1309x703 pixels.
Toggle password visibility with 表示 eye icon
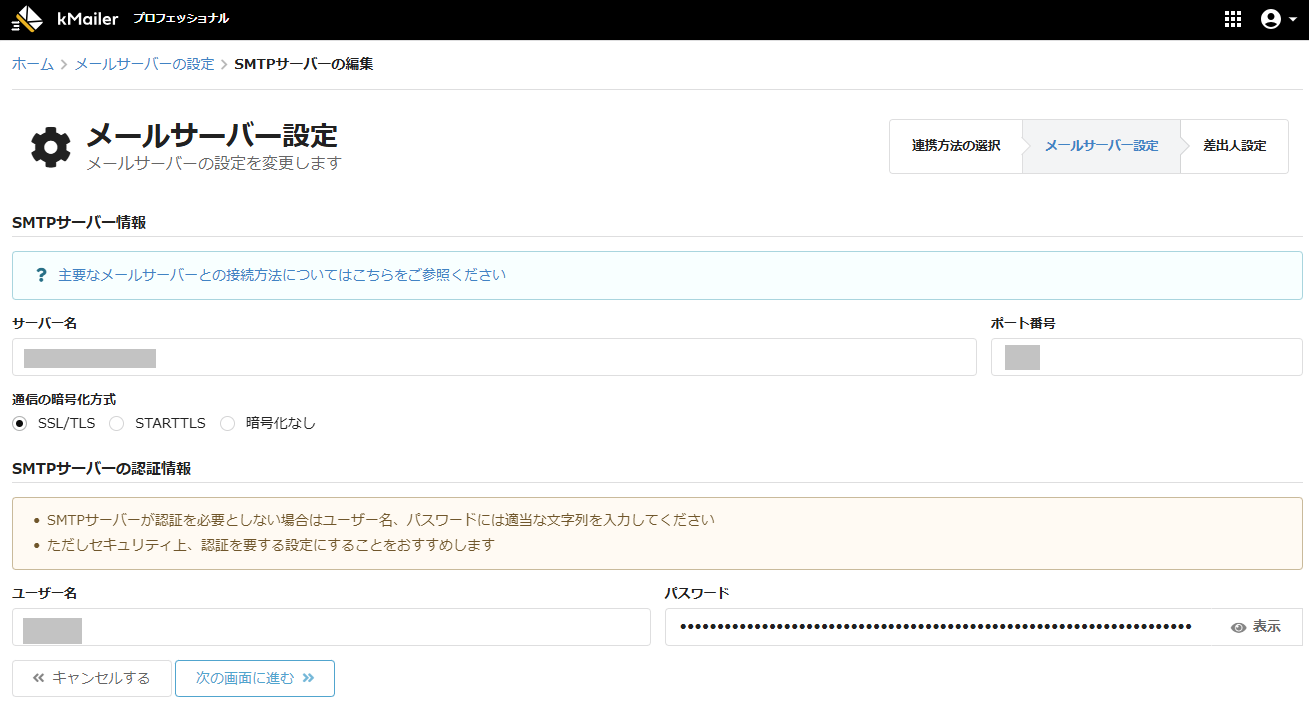tap(1256, 627)
